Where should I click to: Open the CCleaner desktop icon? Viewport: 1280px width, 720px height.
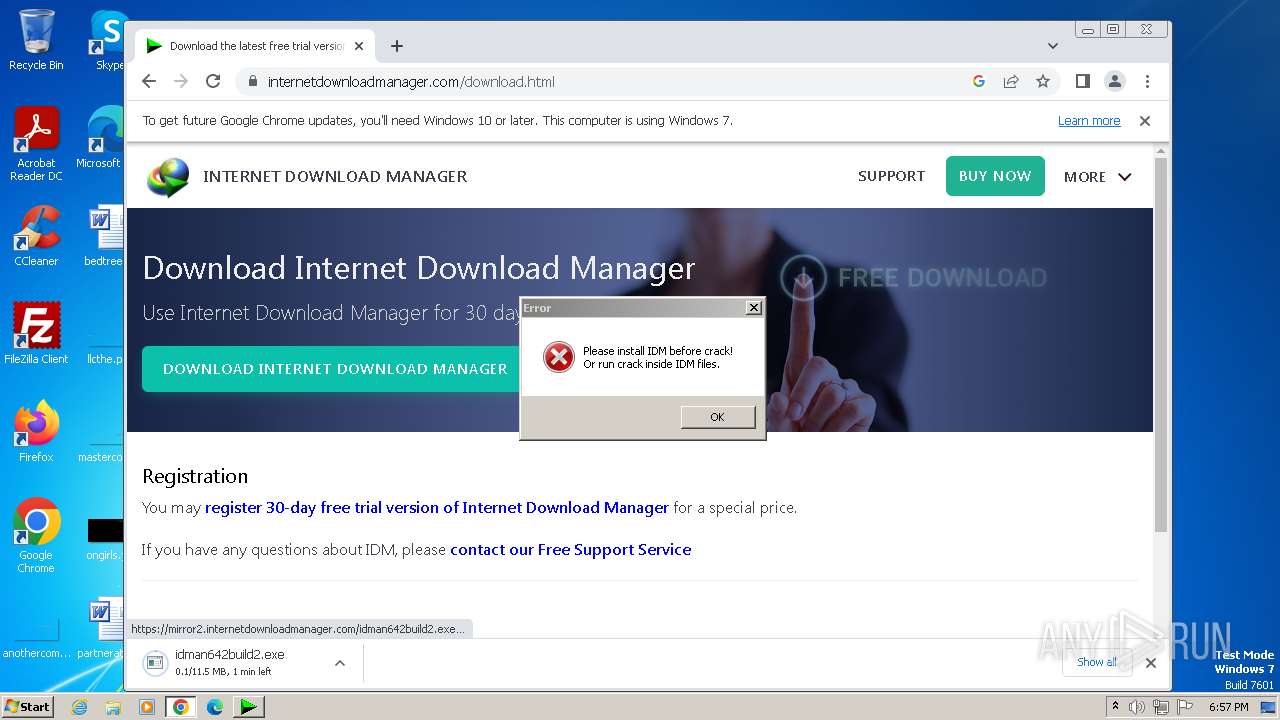pos(36,236)
